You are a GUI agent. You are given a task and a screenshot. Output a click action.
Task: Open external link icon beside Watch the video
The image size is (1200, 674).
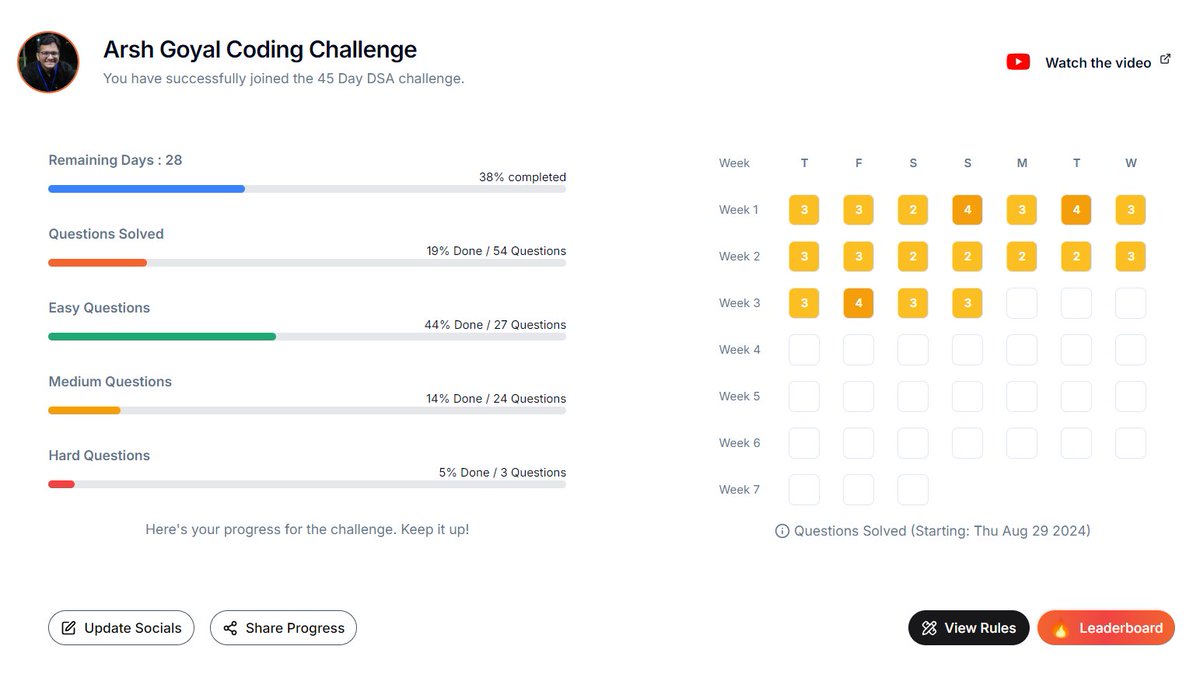click(1165, 60)
